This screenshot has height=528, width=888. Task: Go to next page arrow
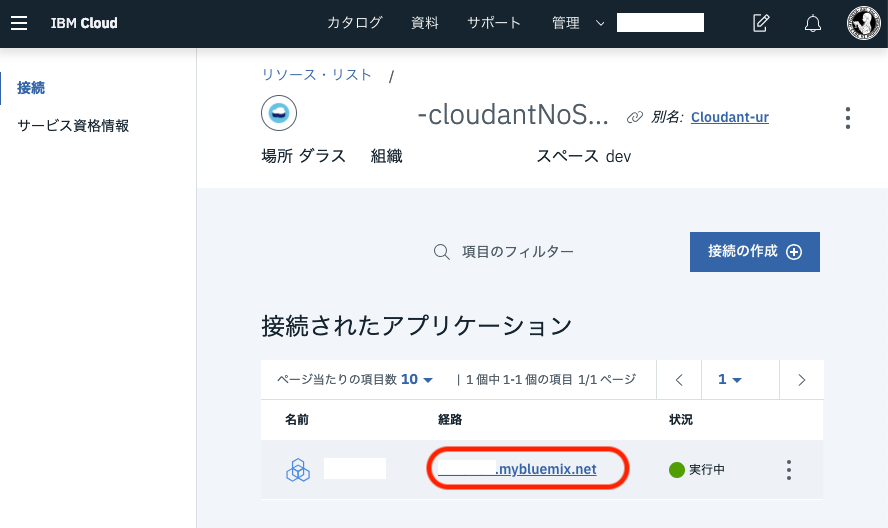[x=801, y=380]
